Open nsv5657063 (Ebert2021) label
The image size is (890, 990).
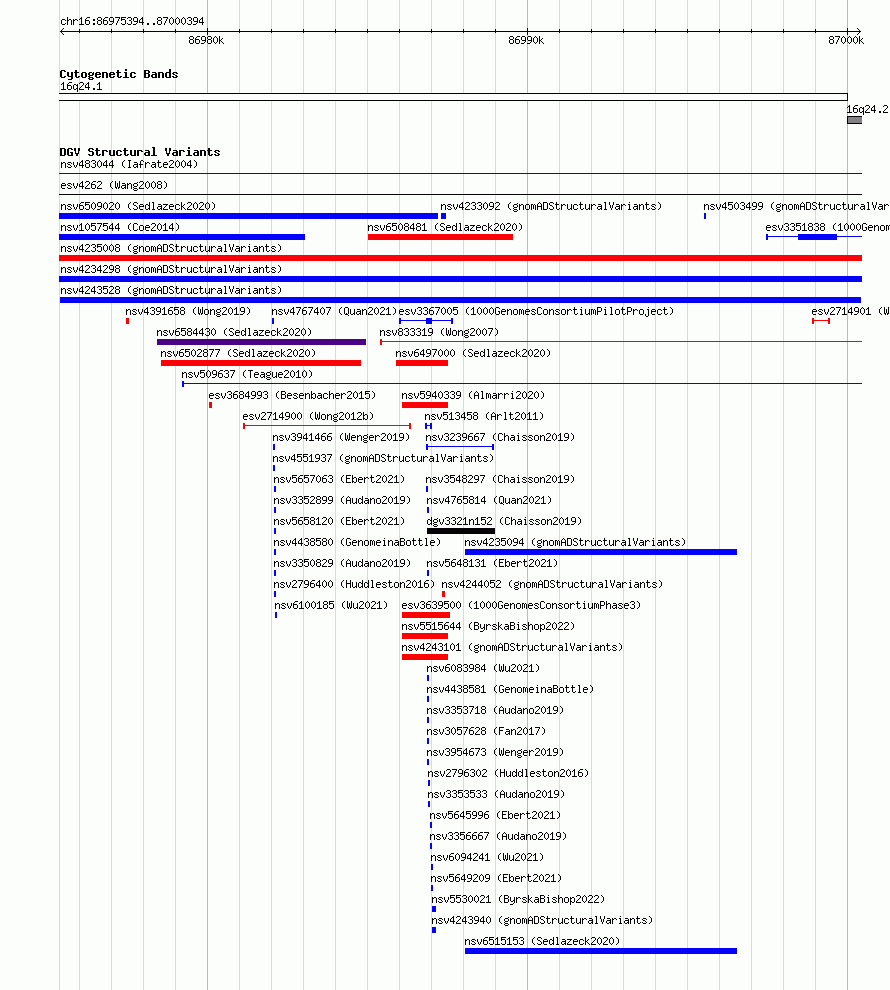[339, 479]
